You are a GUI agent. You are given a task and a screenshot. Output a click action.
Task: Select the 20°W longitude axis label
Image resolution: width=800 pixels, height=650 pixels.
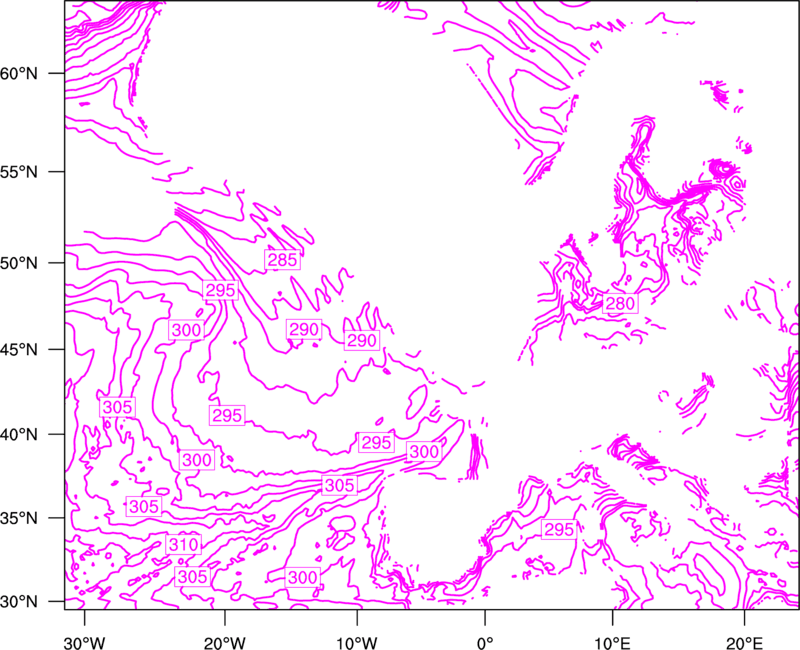click(x=224, y=643)
